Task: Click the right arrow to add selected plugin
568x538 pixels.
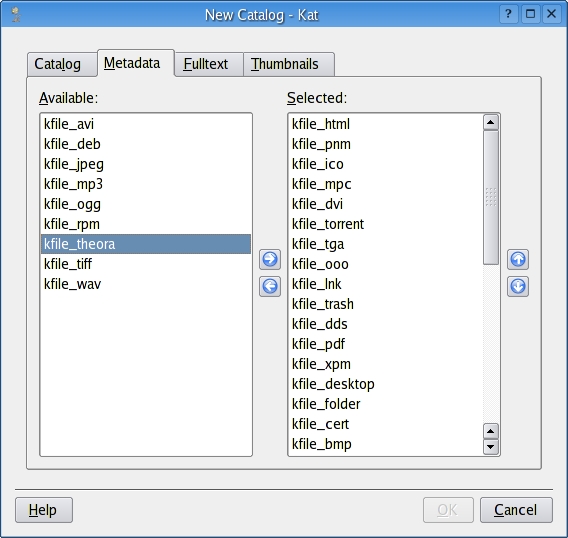Action: point(270,259)
